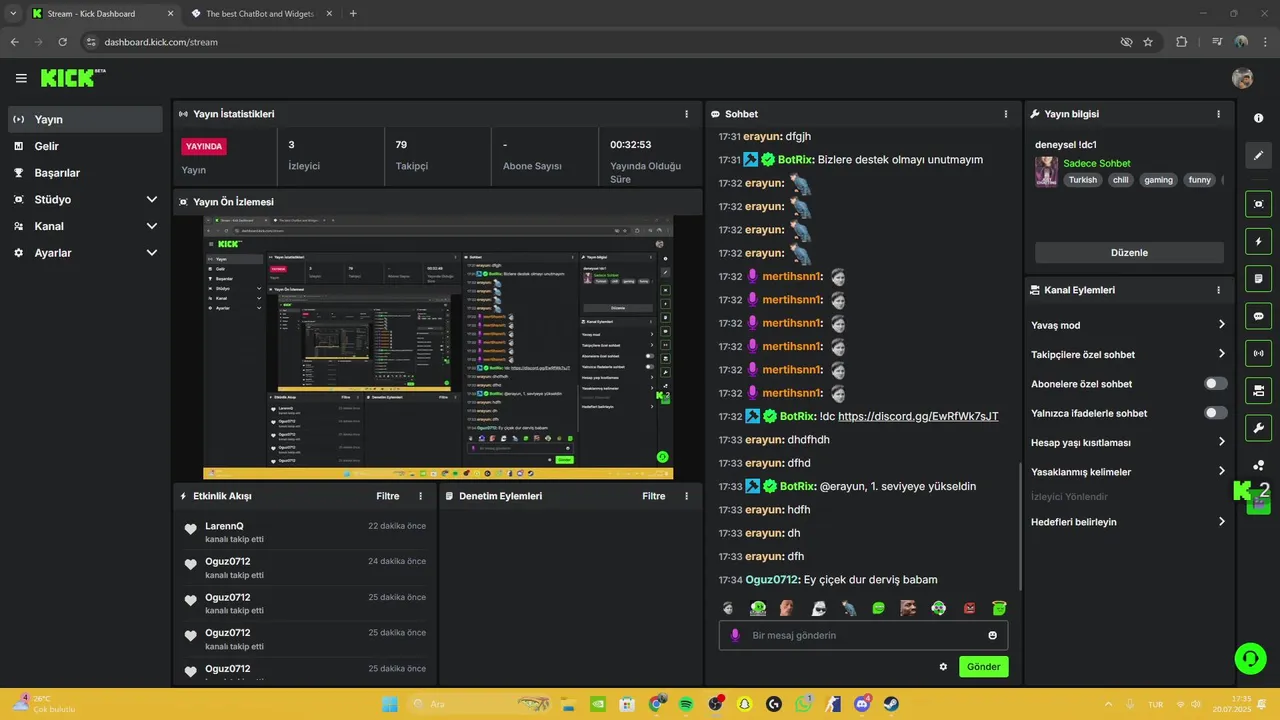Click the chat panel scrollbar
This screenshot has width=1280, height=720.
(1020, 525)
